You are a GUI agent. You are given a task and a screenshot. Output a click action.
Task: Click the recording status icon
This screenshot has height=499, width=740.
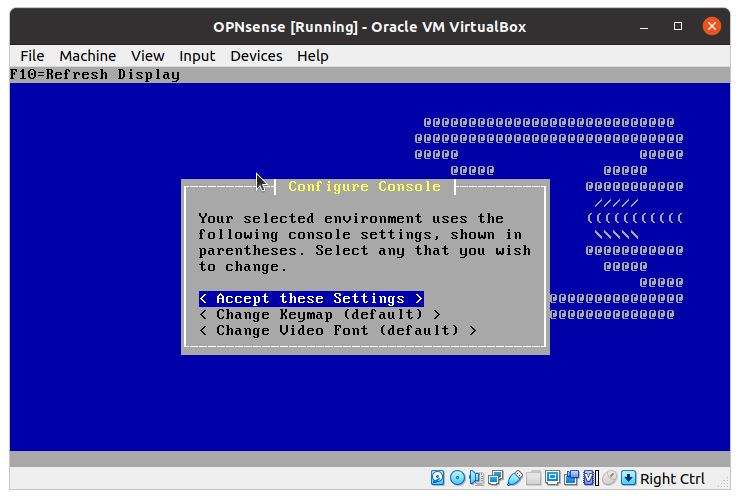tap(572, 478)
